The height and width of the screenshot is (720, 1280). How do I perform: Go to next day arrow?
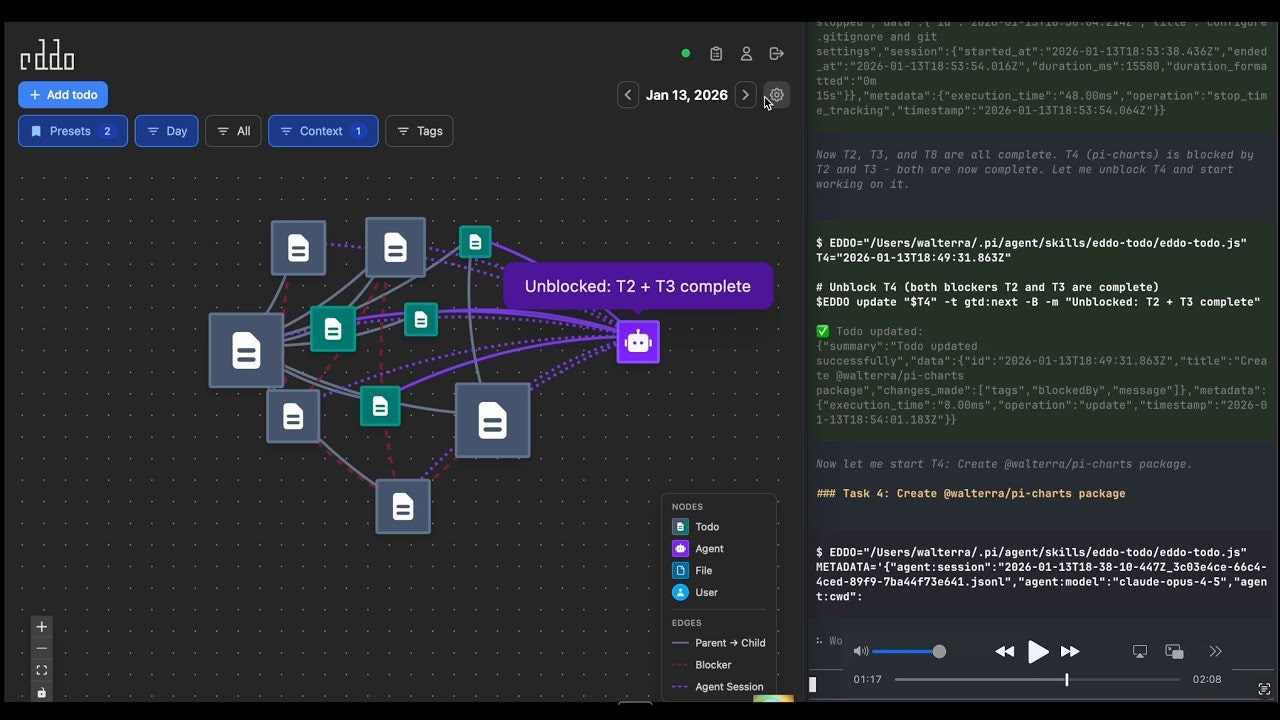pos(745,95)
